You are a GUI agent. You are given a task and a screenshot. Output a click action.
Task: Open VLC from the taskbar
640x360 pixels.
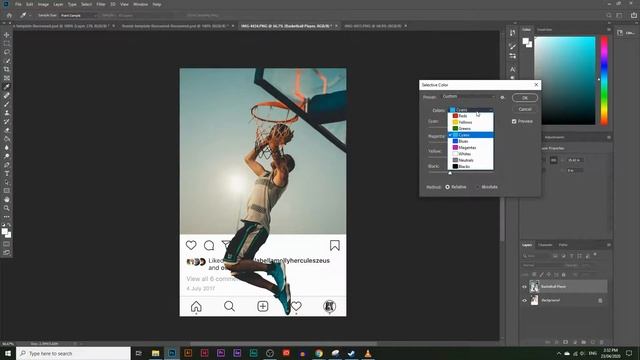point(368,353)
